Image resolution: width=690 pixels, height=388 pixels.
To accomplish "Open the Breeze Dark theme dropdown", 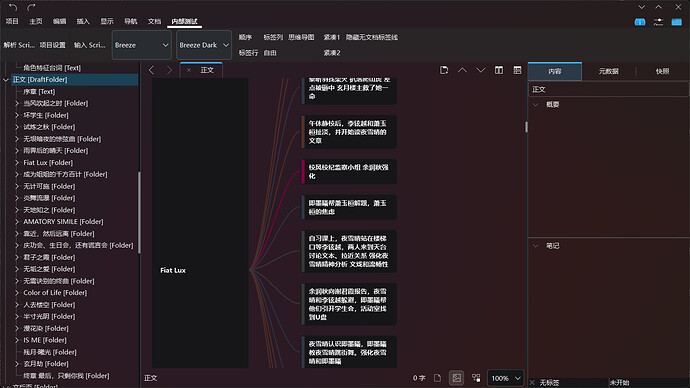I will pos(204,45).
